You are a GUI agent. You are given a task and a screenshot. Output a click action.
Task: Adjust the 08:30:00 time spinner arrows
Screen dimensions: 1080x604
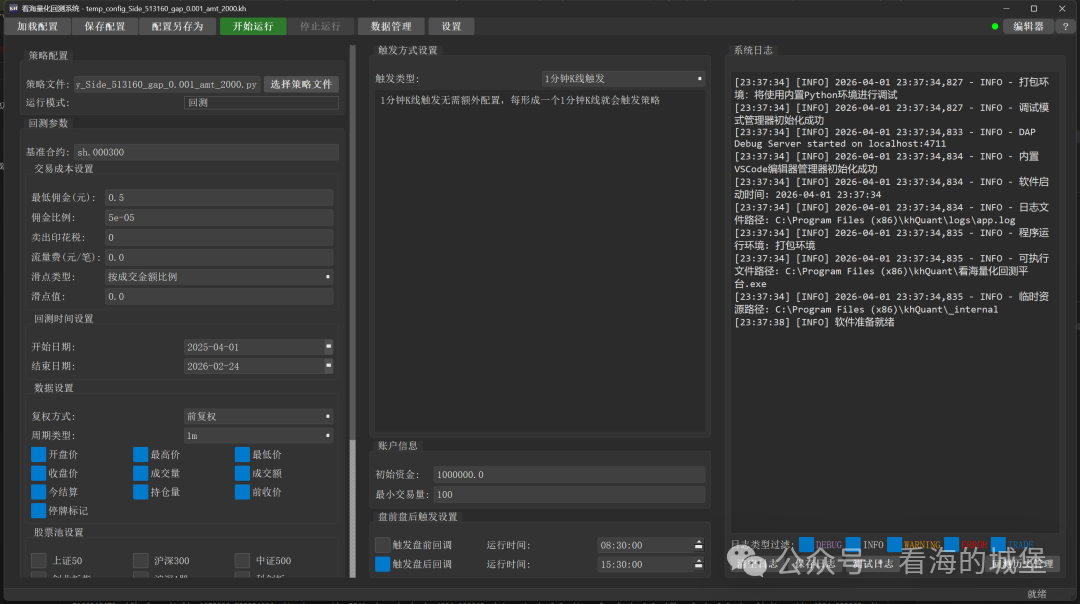pos(698,545)
